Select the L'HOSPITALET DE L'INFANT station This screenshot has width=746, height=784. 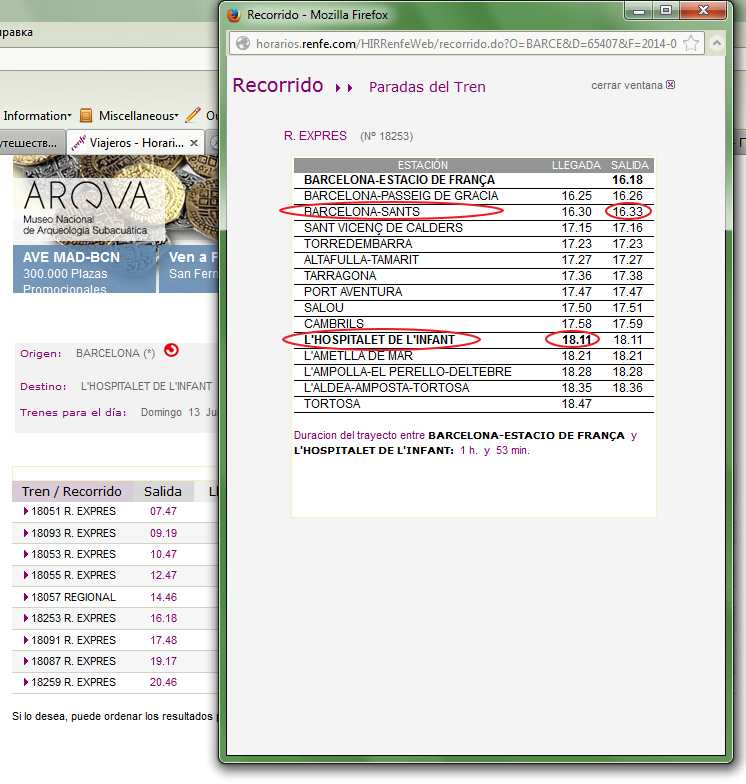tap(380, 340)
